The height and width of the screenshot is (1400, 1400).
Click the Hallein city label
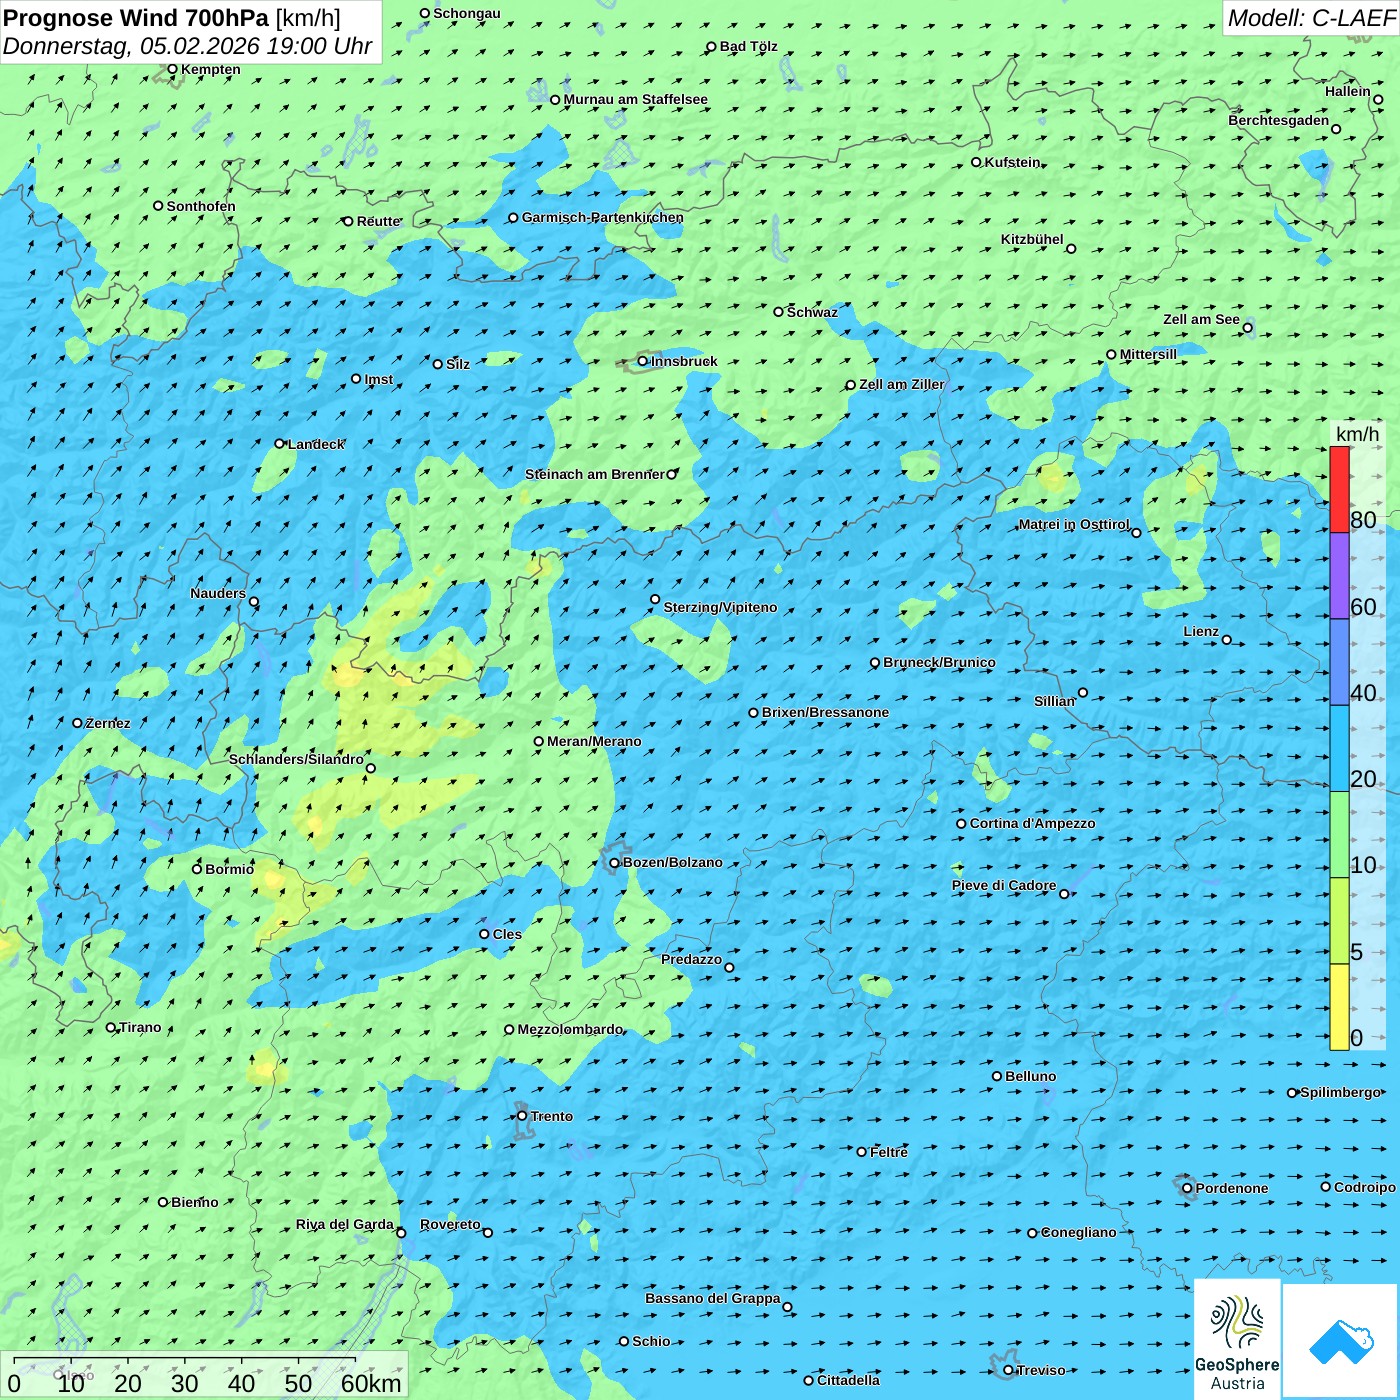click(x=1348, y=91)
